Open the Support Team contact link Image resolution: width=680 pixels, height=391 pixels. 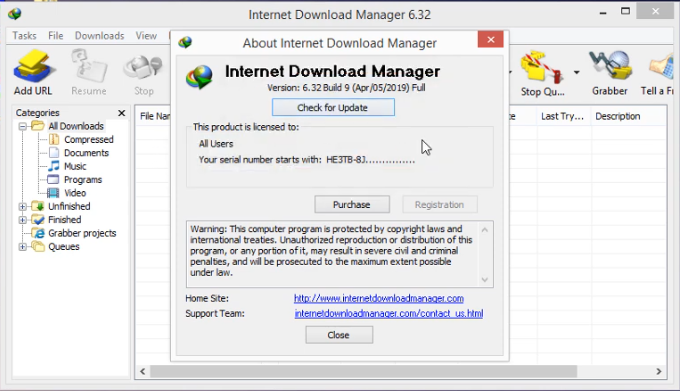pyautogui.click(x=389, y=313)
